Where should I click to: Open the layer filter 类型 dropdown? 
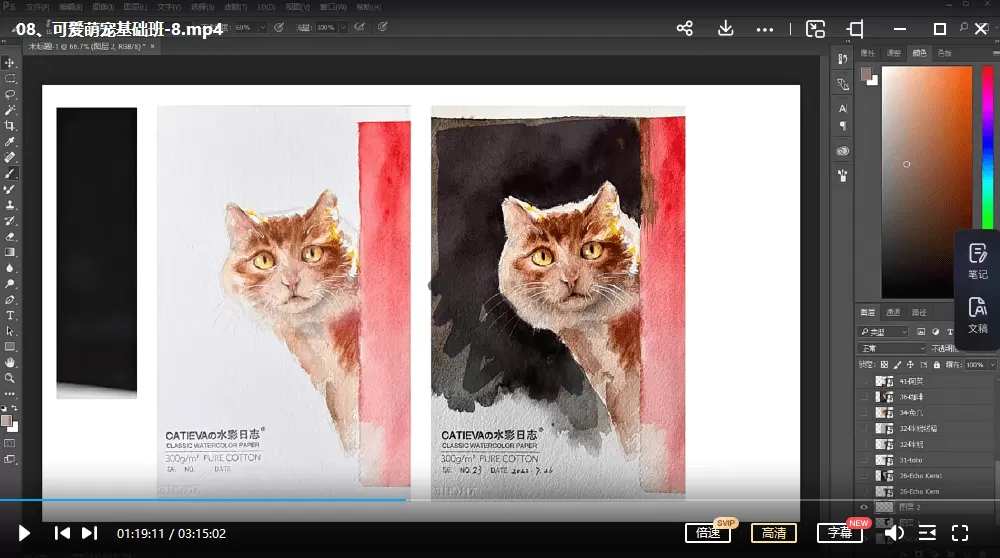884,331
